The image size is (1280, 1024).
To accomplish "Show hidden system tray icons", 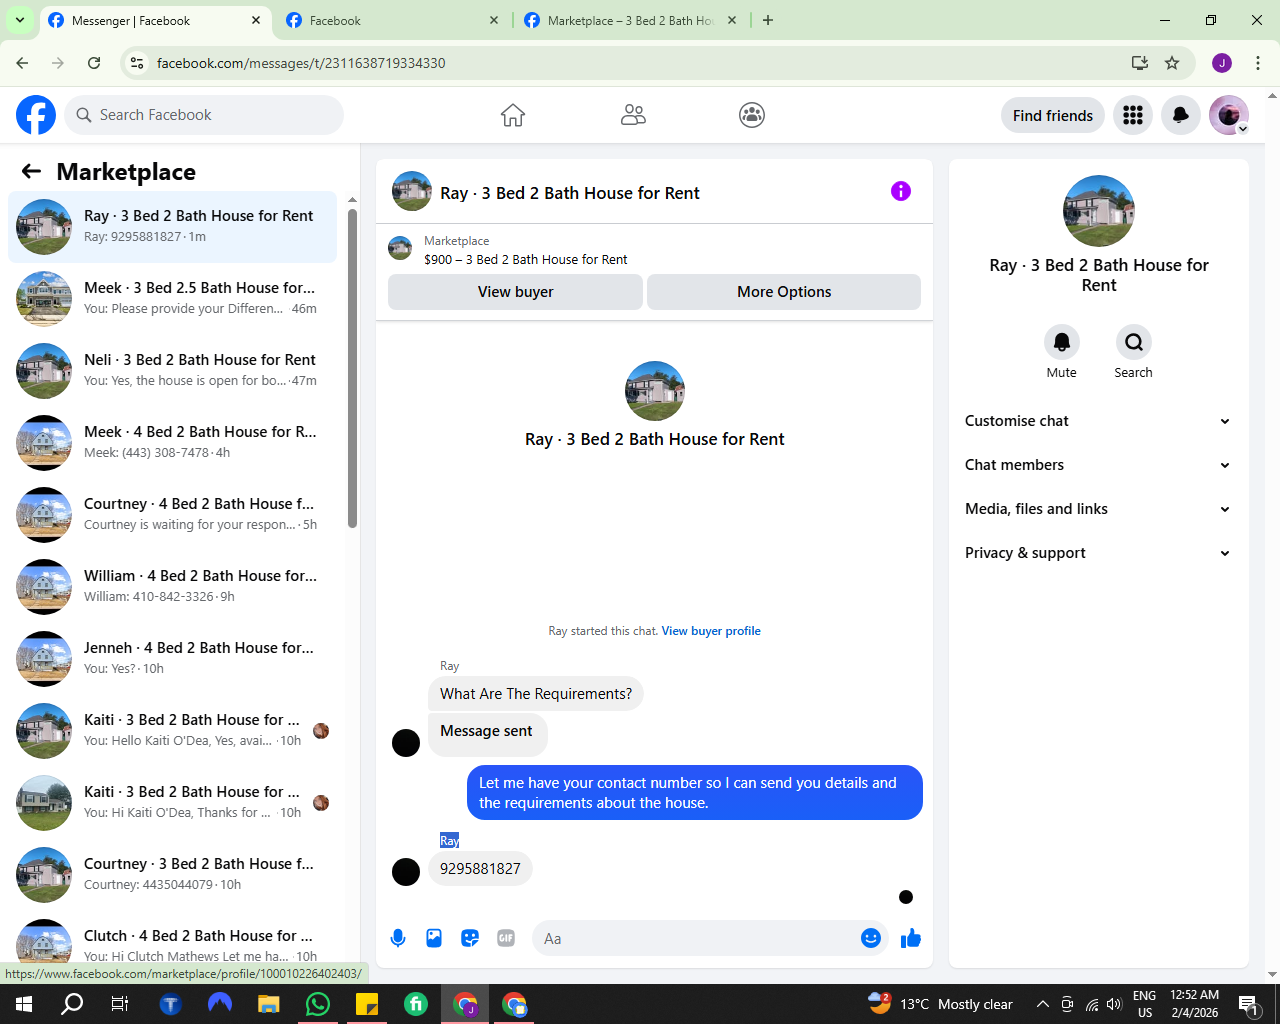I will pyautogui.click(x=1042, y=1004).
